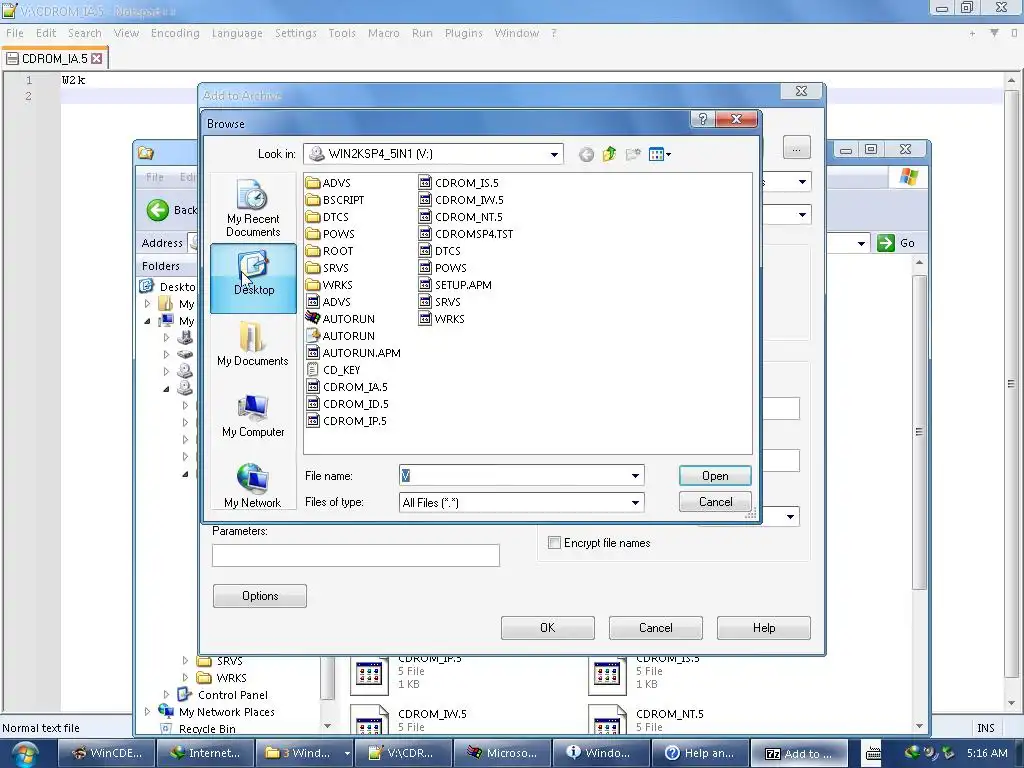Select the CDROM_IA.5 file in Browse list
Image resolution: width=1024 pixels, height=768 pixels.
(x=347, y=387)
